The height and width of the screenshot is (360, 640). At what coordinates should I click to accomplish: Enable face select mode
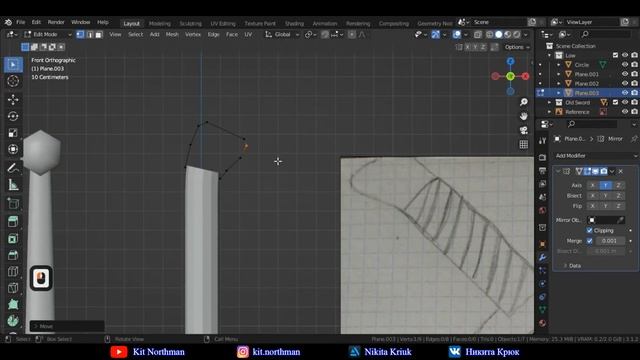(x=99, y=35)
